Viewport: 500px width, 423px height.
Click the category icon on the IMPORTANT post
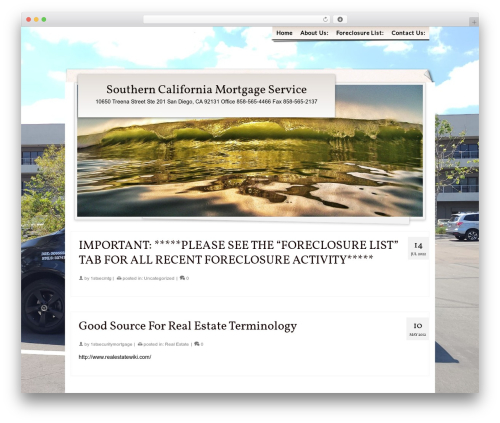[119, 278]
